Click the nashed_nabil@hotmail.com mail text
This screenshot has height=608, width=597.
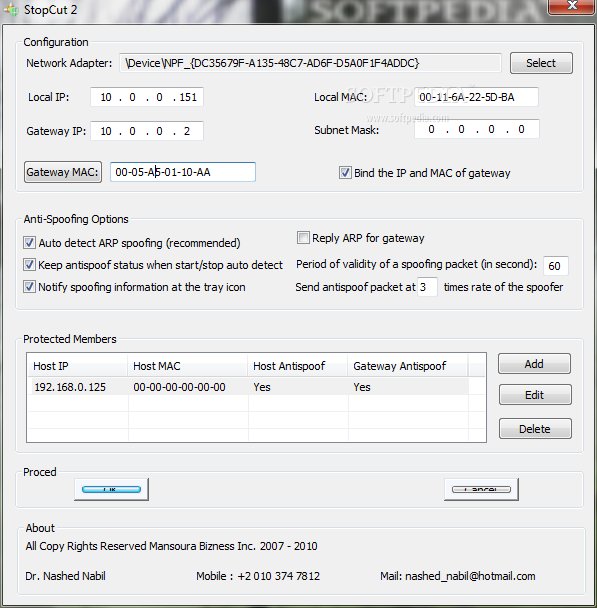470,576
